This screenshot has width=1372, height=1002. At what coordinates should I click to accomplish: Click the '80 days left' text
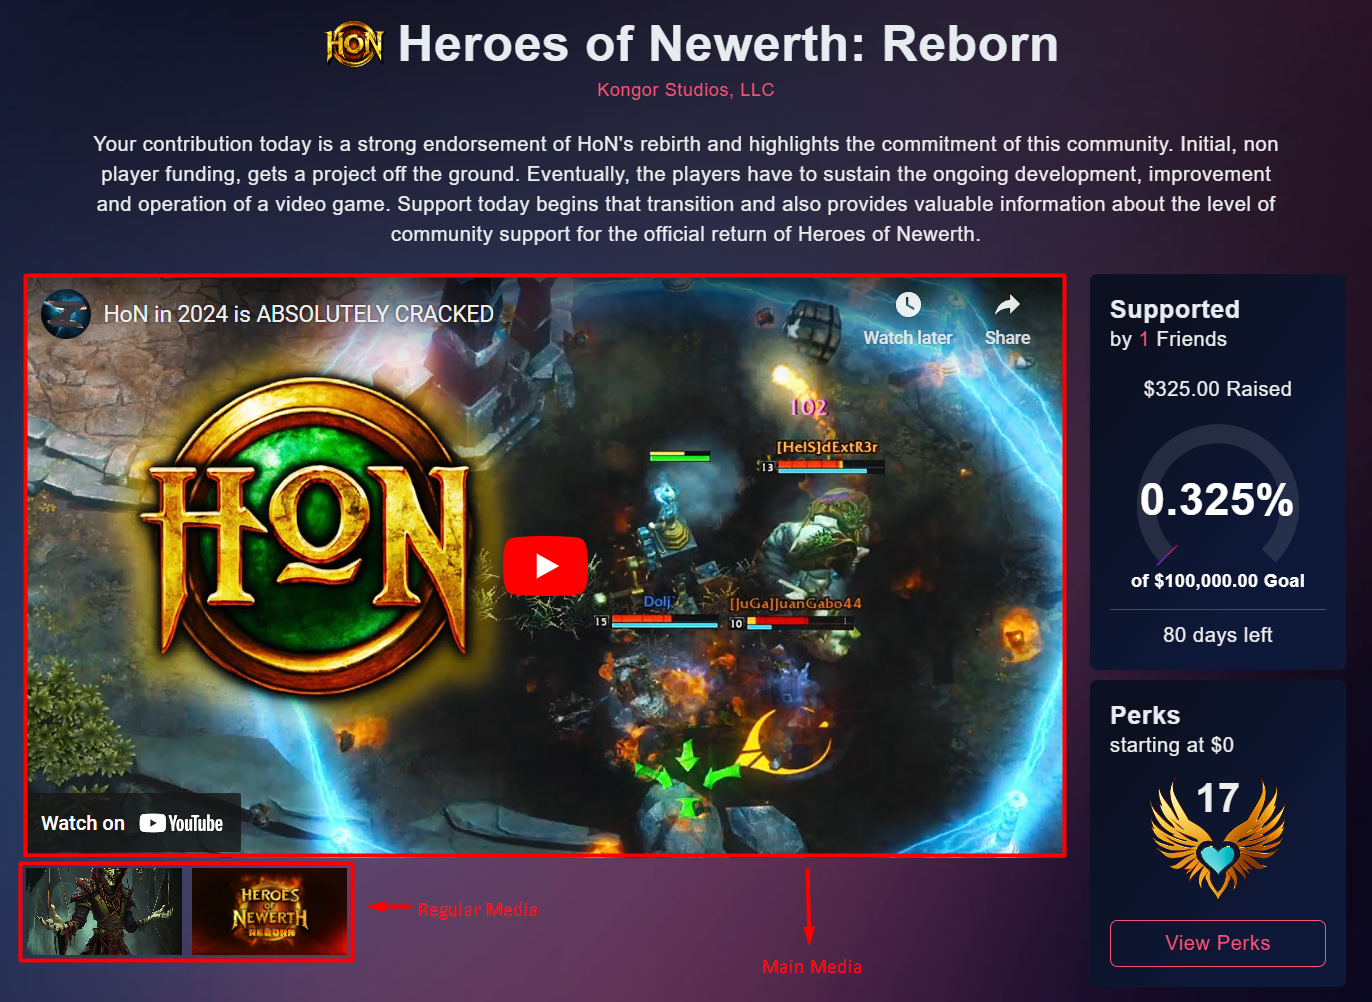pyautogui.click(x=1217, y=635)
